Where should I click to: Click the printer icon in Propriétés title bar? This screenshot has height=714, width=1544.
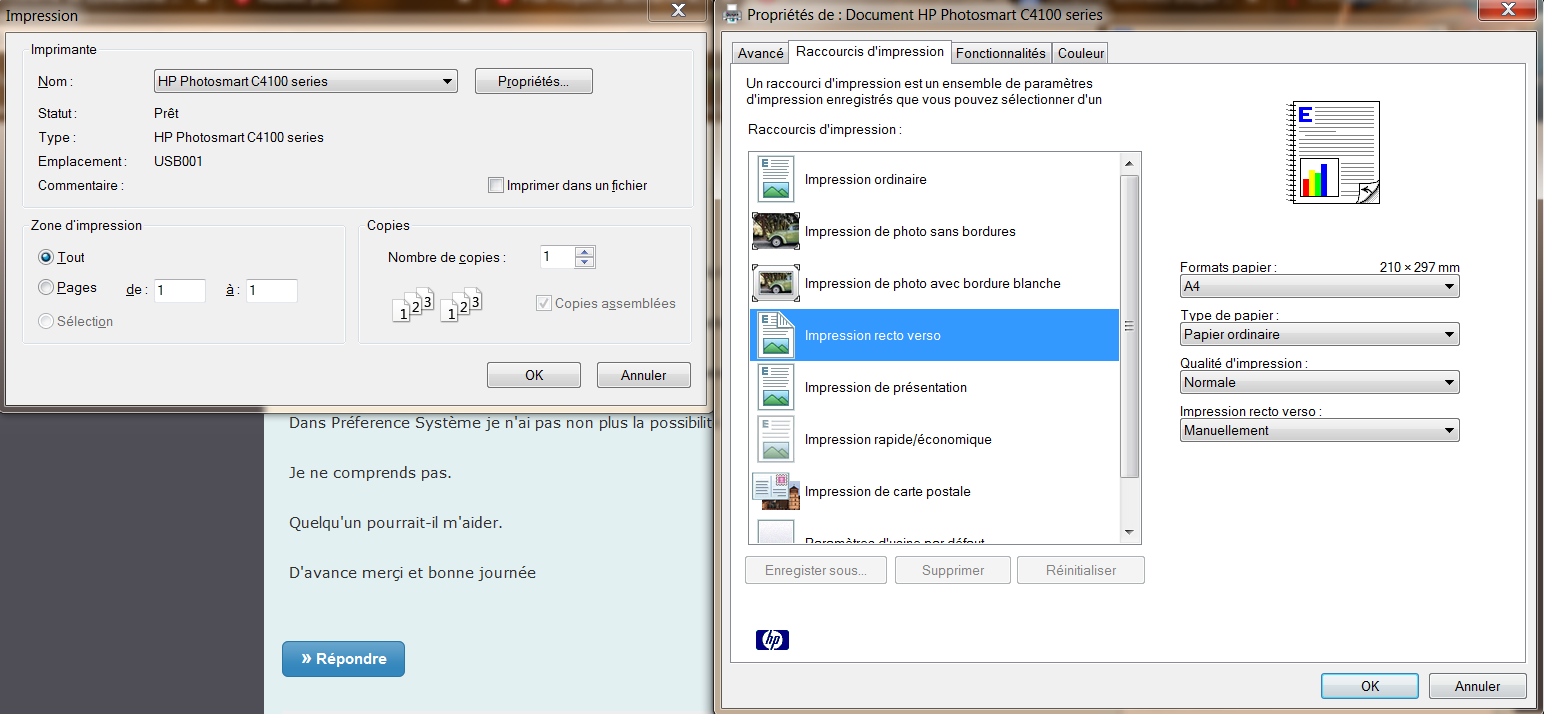click(732, 14)
